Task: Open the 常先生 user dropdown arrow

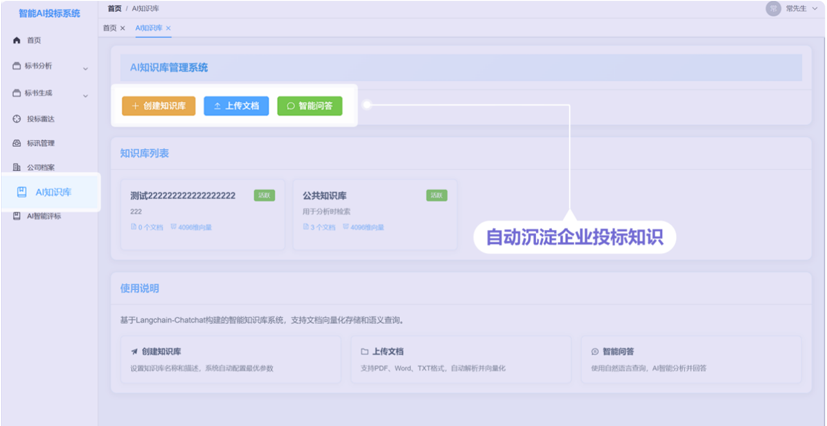Action: pos(815,9)
